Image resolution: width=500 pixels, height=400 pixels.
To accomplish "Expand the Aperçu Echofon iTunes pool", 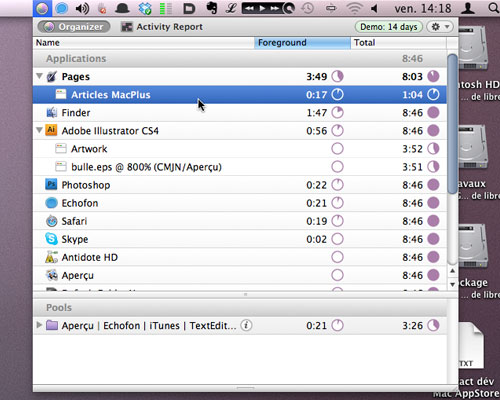I will point(39,325).
